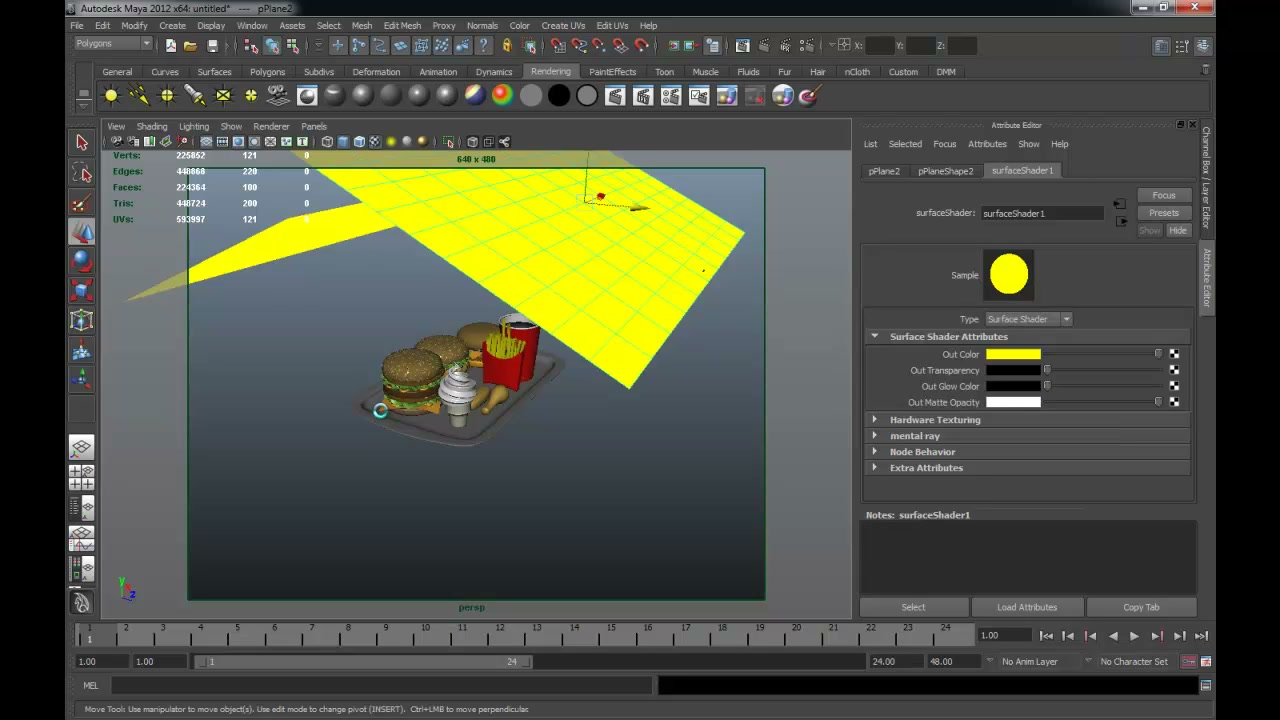Choose the Paint Selection tool
Screen dimensions: 1280x720
tap(82, 203)
